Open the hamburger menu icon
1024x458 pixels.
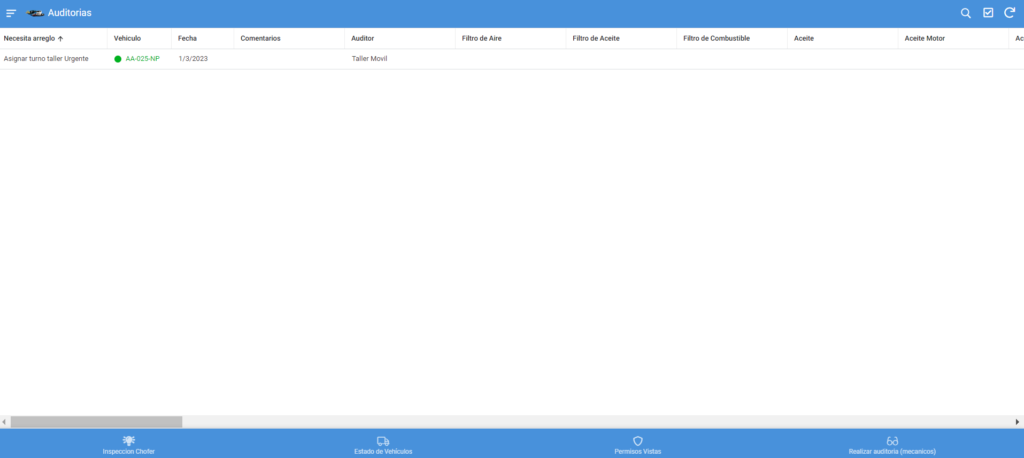(x=11, y=13)
